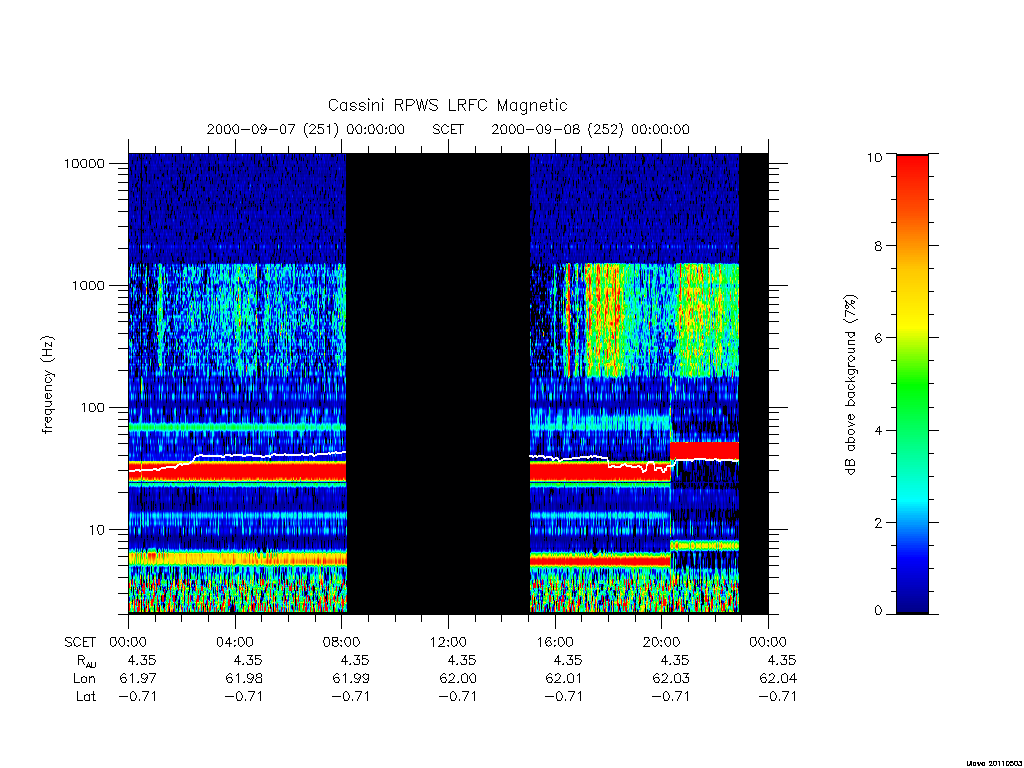Image resolution: width=1024 pixels, height=768 pixels.
Task: Click the R_AU row label
Action: 86,661
